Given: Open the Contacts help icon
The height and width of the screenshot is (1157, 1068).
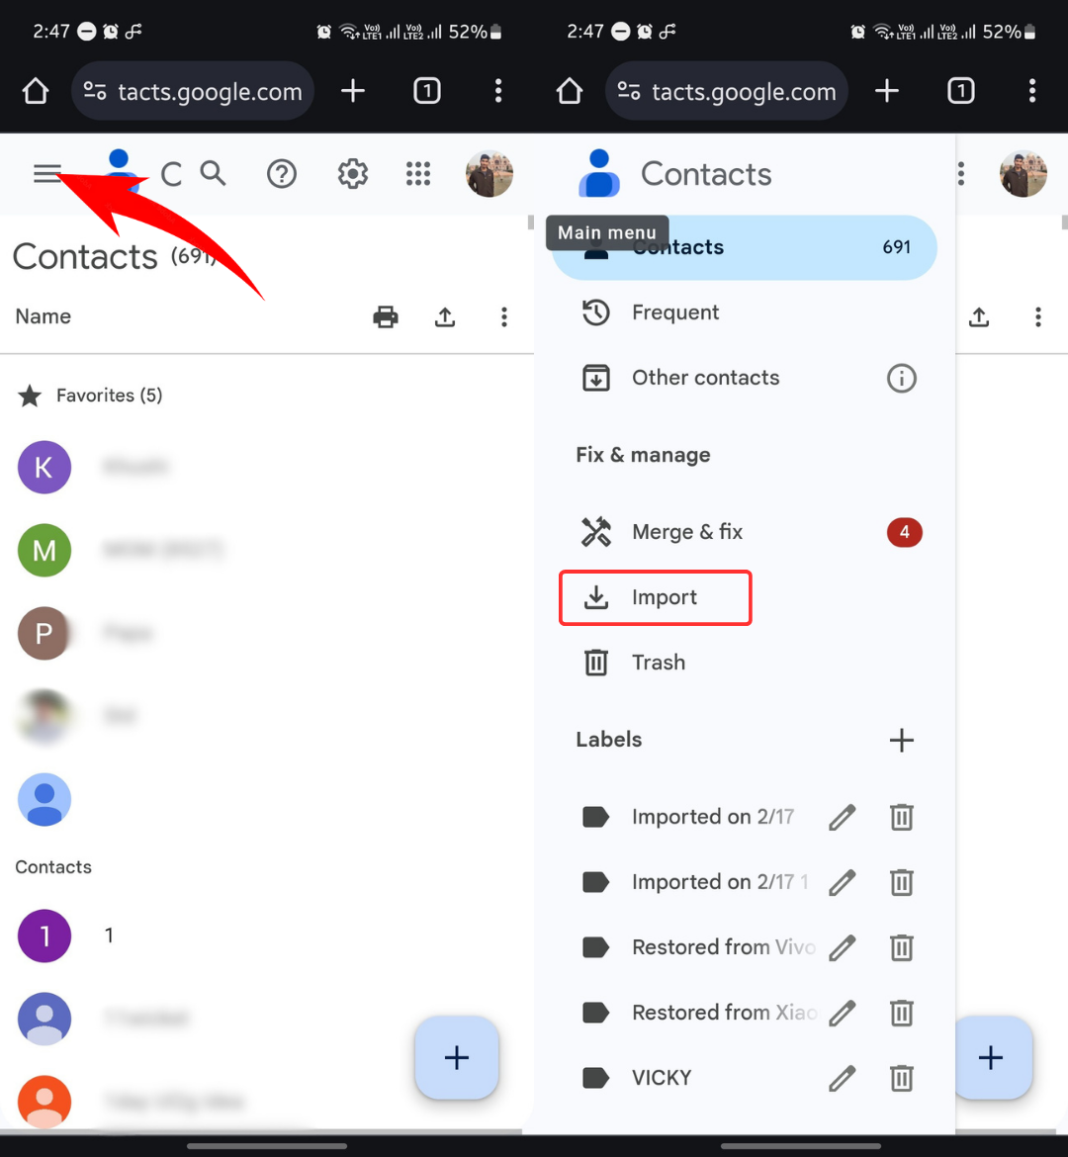Looking at the screenshot, I should (x=282, y=173).
